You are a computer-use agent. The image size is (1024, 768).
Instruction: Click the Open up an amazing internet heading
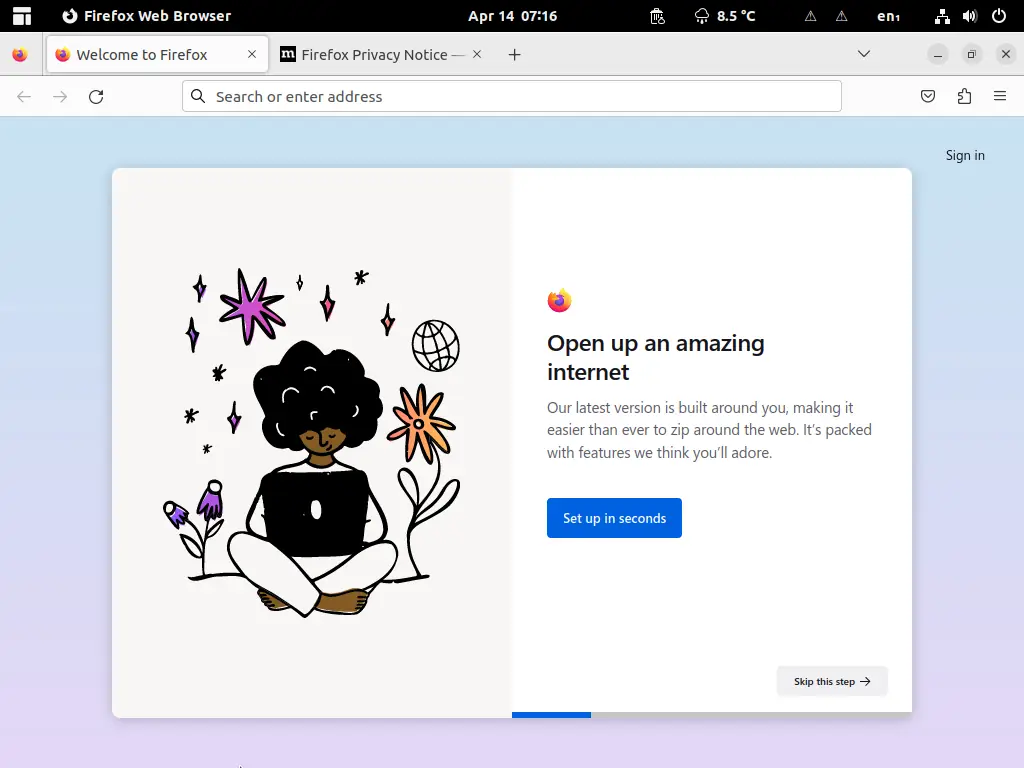point(656,357)
